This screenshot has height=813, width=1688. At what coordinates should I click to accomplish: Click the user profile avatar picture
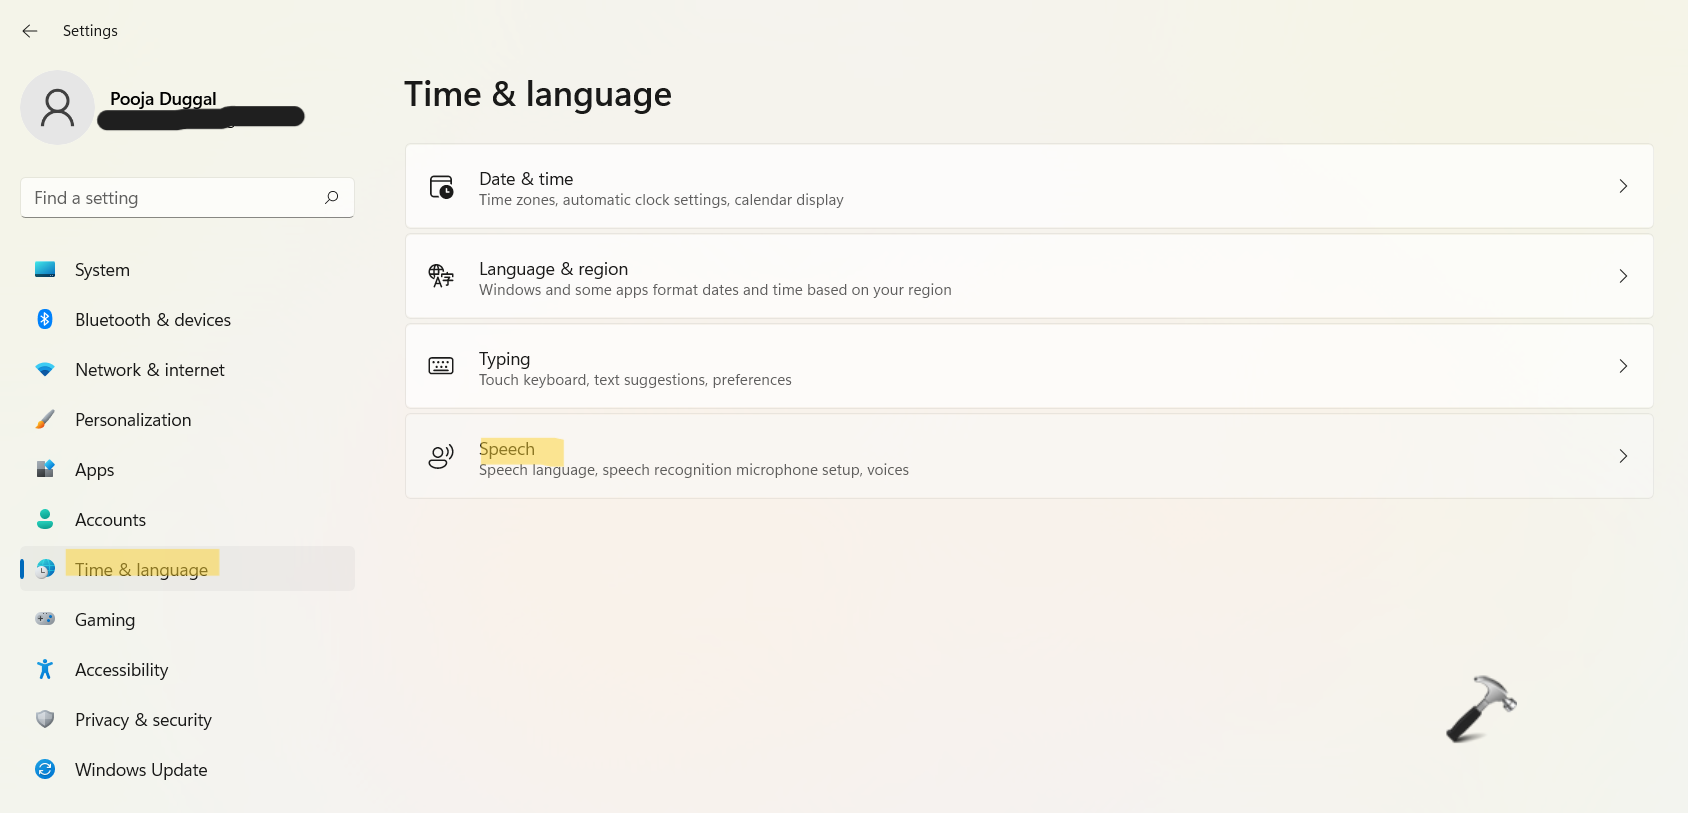57,108
